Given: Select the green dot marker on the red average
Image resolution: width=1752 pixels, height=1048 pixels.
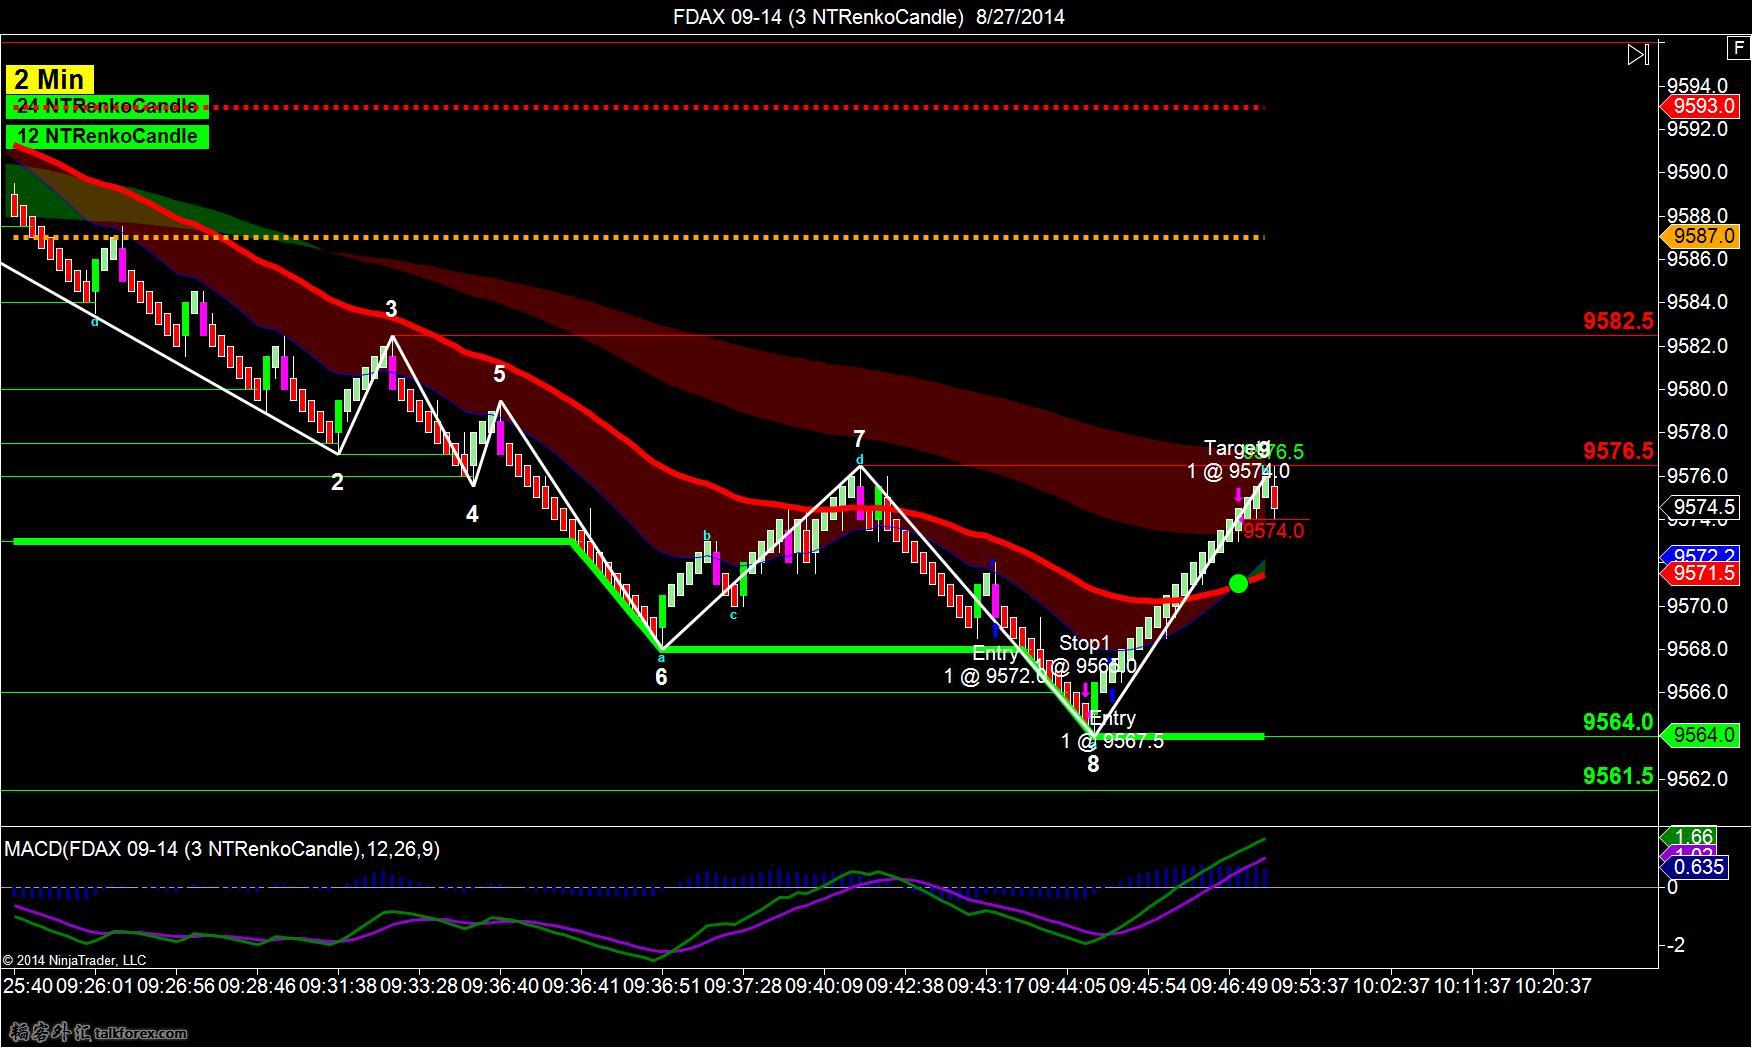Looking at the screenshot, I should pyautogui.click(x=1238, y=583).
